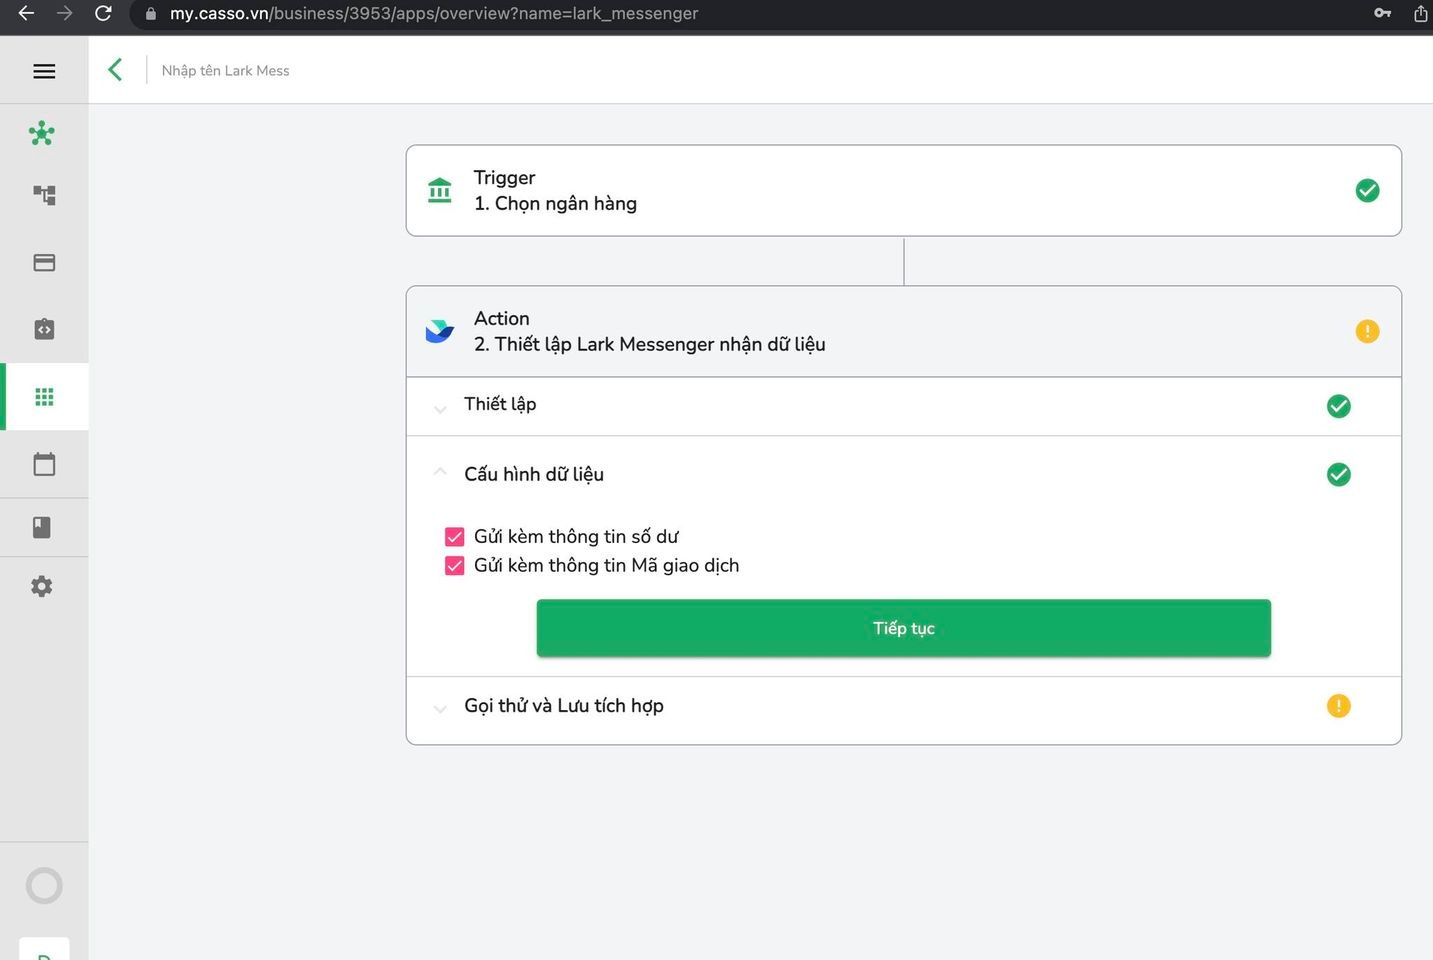
Task: Click browser back arrow
Action: coord(26,13)
